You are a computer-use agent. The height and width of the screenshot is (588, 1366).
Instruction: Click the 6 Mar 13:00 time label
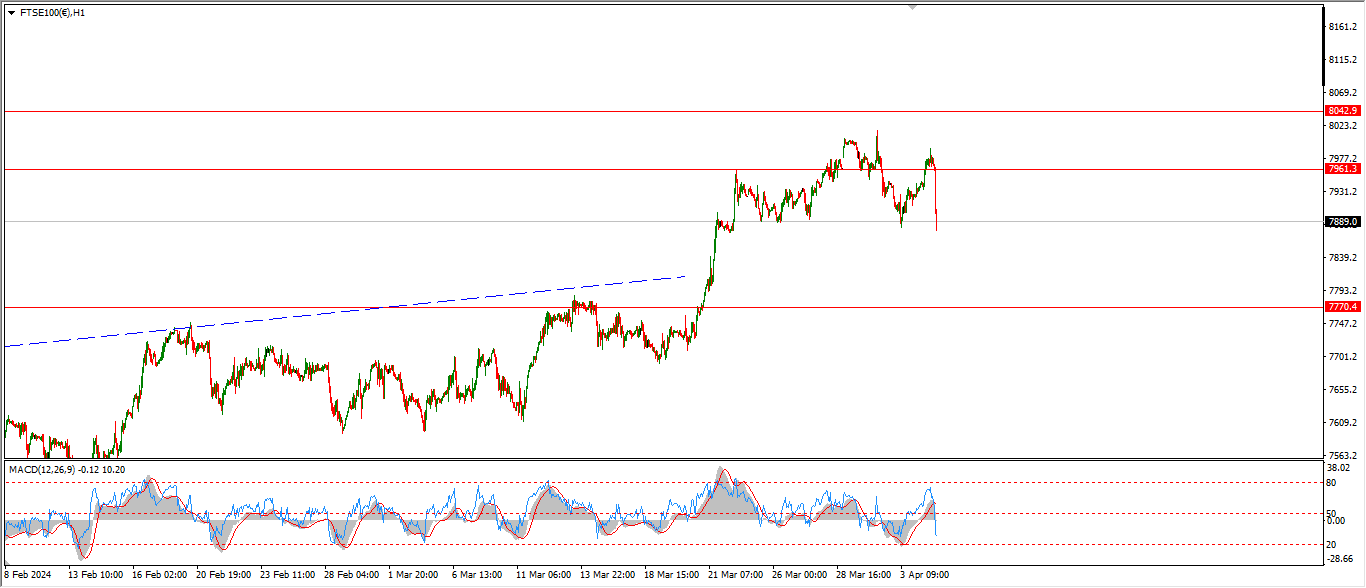[476, 575]
